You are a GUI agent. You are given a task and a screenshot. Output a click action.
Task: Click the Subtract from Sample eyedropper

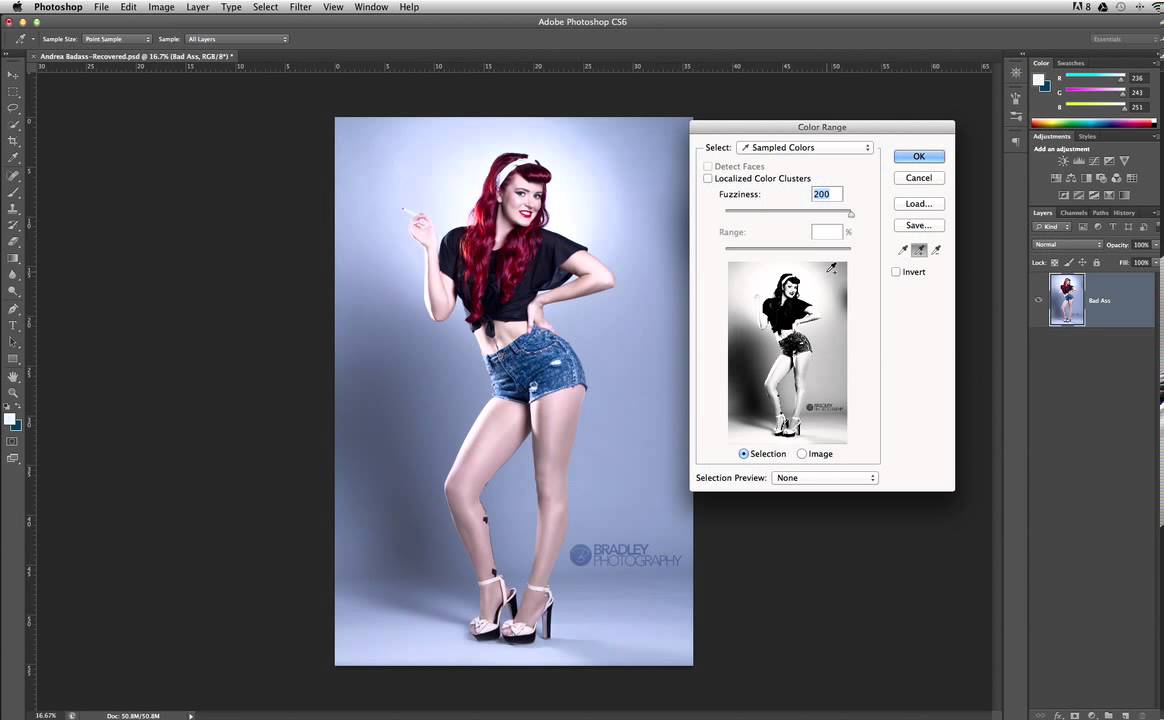click(936, 250)
